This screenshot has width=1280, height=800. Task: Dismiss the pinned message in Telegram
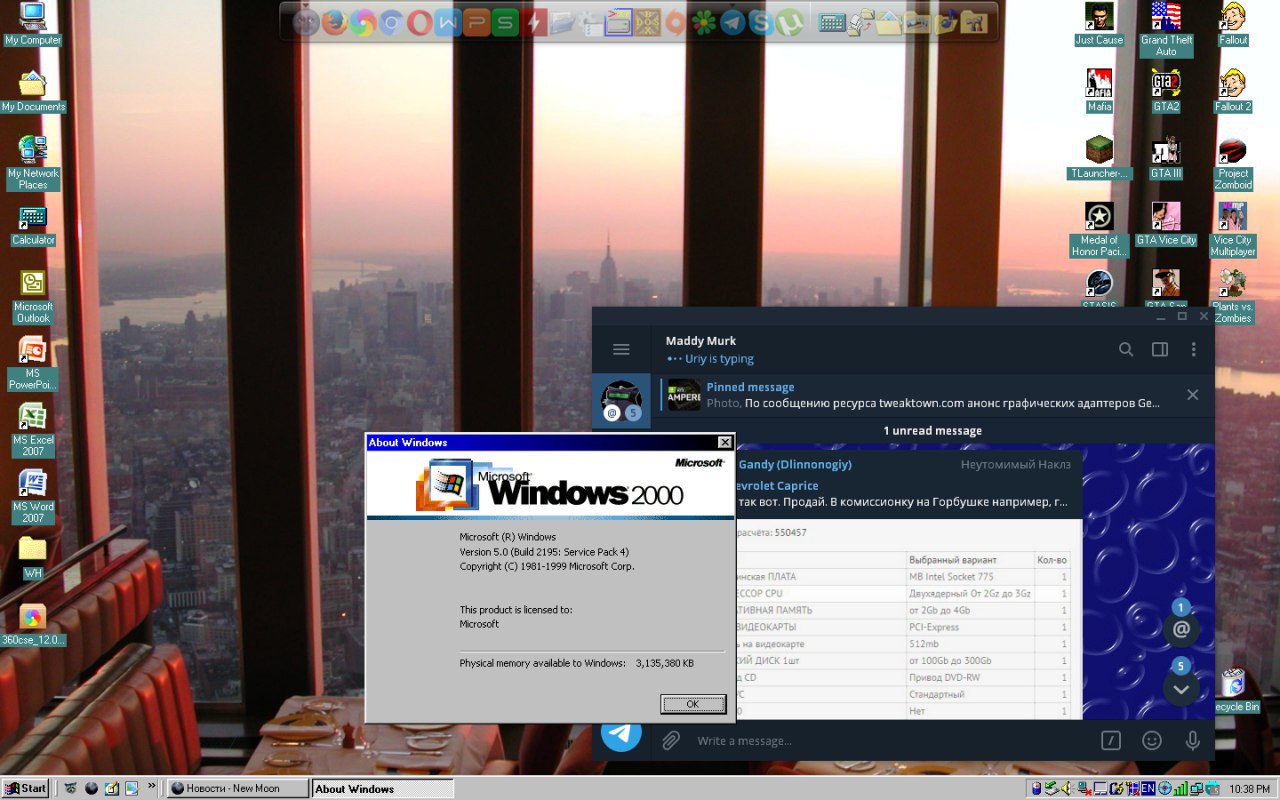tap(1192, 395)
